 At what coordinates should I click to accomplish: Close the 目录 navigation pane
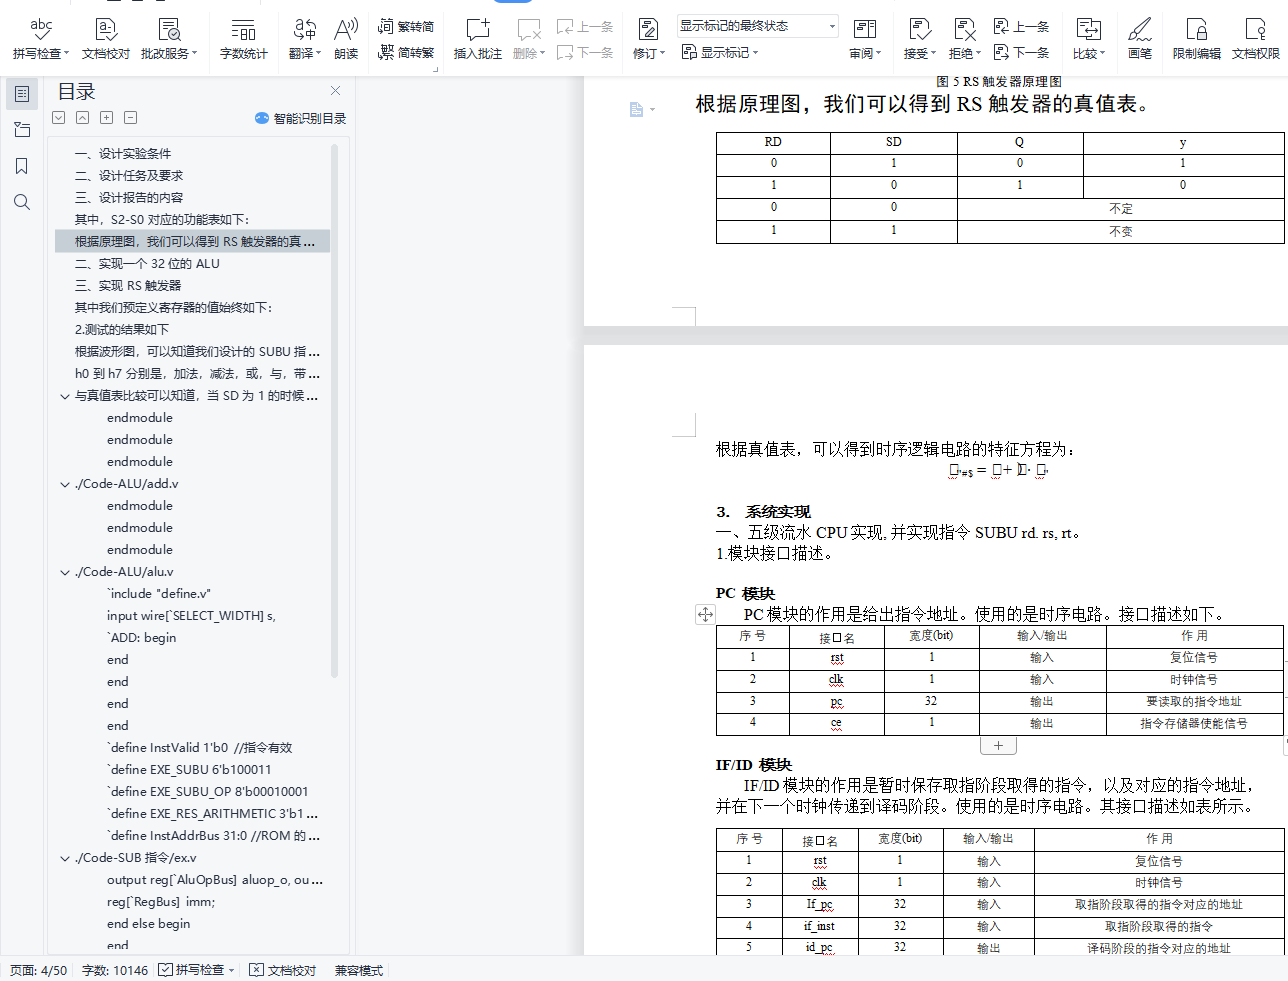[x=336, y=91]
